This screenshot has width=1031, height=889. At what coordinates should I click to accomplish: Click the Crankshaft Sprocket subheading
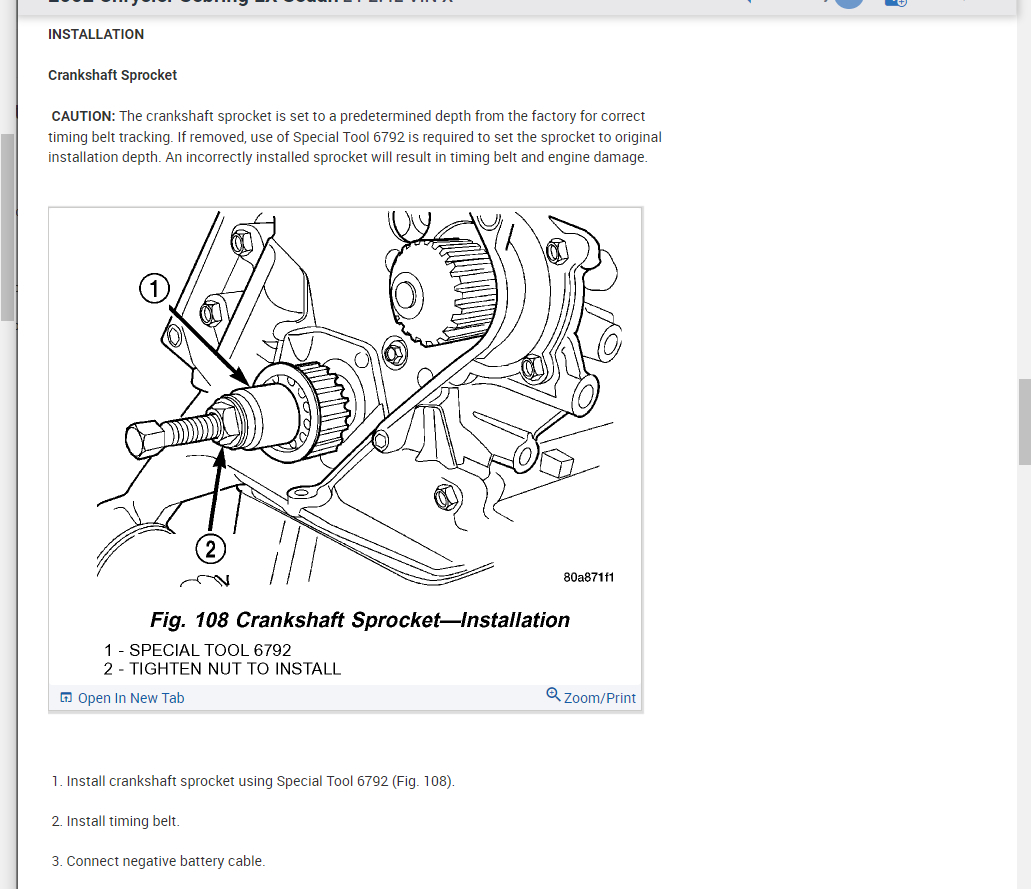(x=112, y=75)
